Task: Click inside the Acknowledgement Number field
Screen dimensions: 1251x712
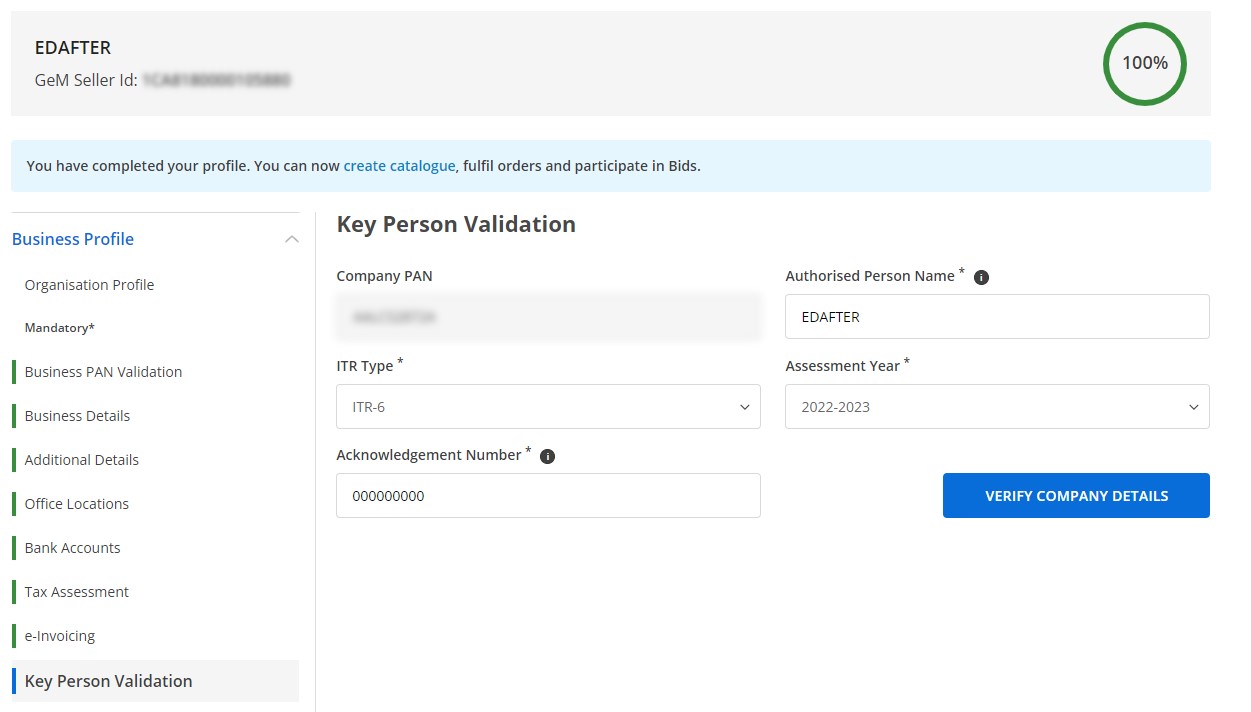Action: pos(548,495)
